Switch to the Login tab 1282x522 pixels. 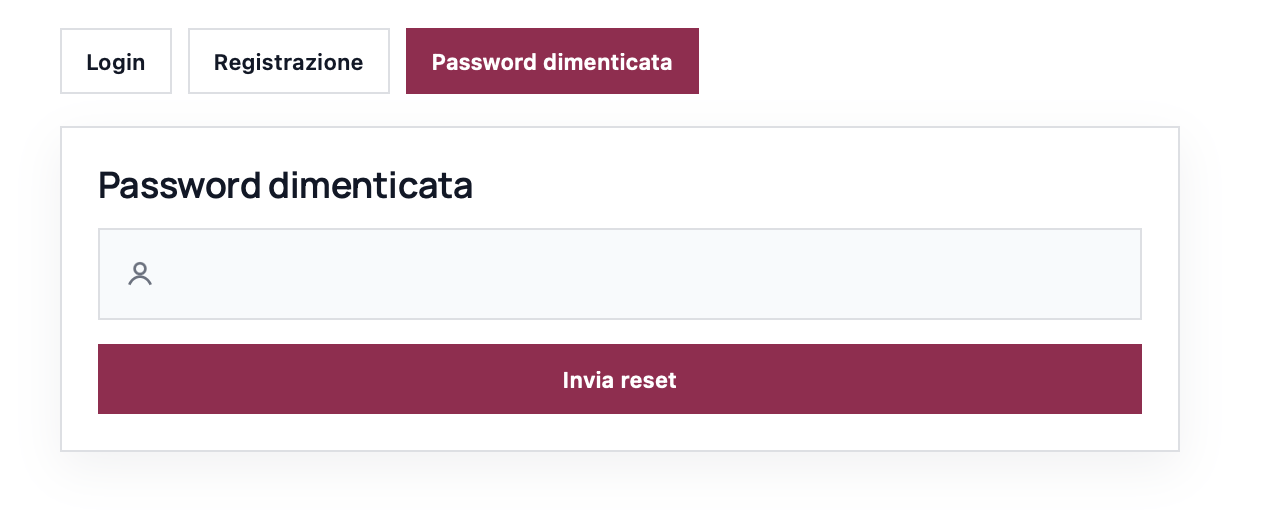pyautogui.click(x=116, y=62)
